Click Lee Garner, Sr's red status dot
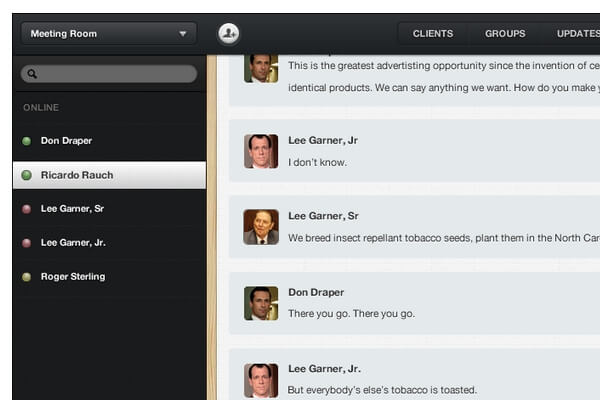Viewport: 600px width, 400px height. 26,209
